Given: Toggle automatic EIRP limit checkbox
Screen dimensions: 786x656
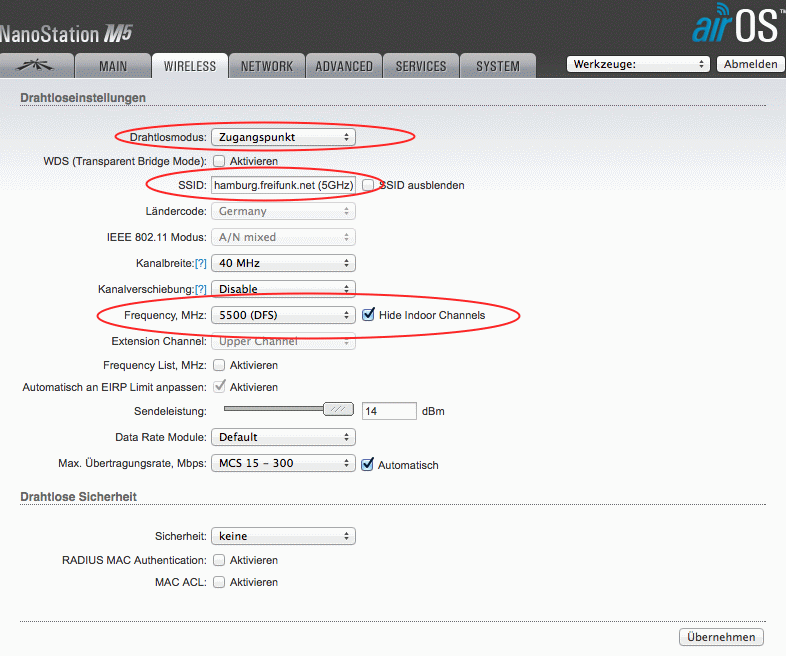Looking at the screenshot, I should 219,386.
